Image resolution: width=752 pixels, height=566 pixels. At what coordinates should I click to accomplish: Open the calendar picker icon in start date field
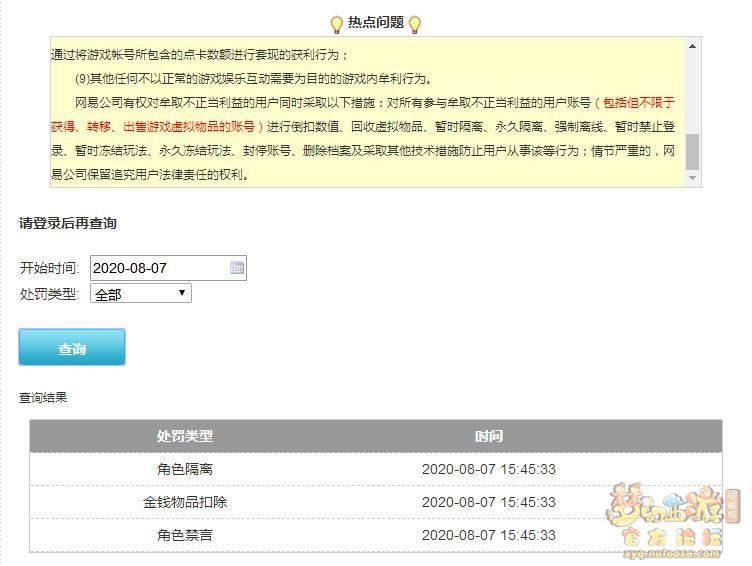(x=237, y=268)
